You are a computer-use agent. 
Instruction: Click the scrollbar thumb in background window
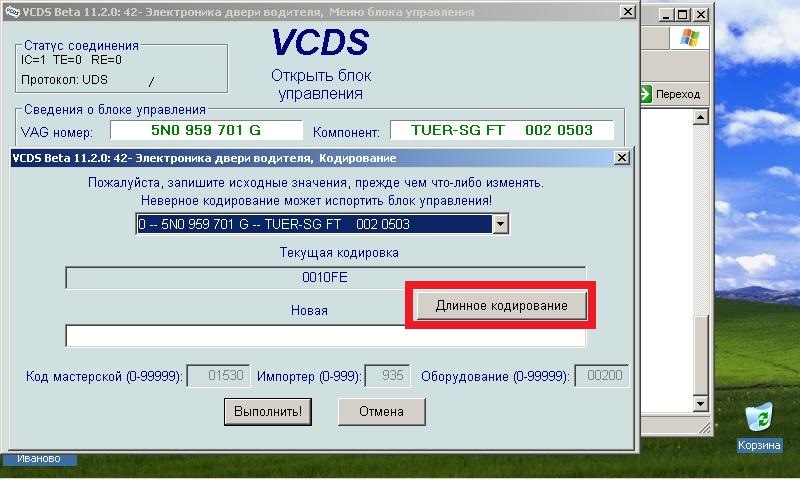pyautogui.click(x=701, y=355)
